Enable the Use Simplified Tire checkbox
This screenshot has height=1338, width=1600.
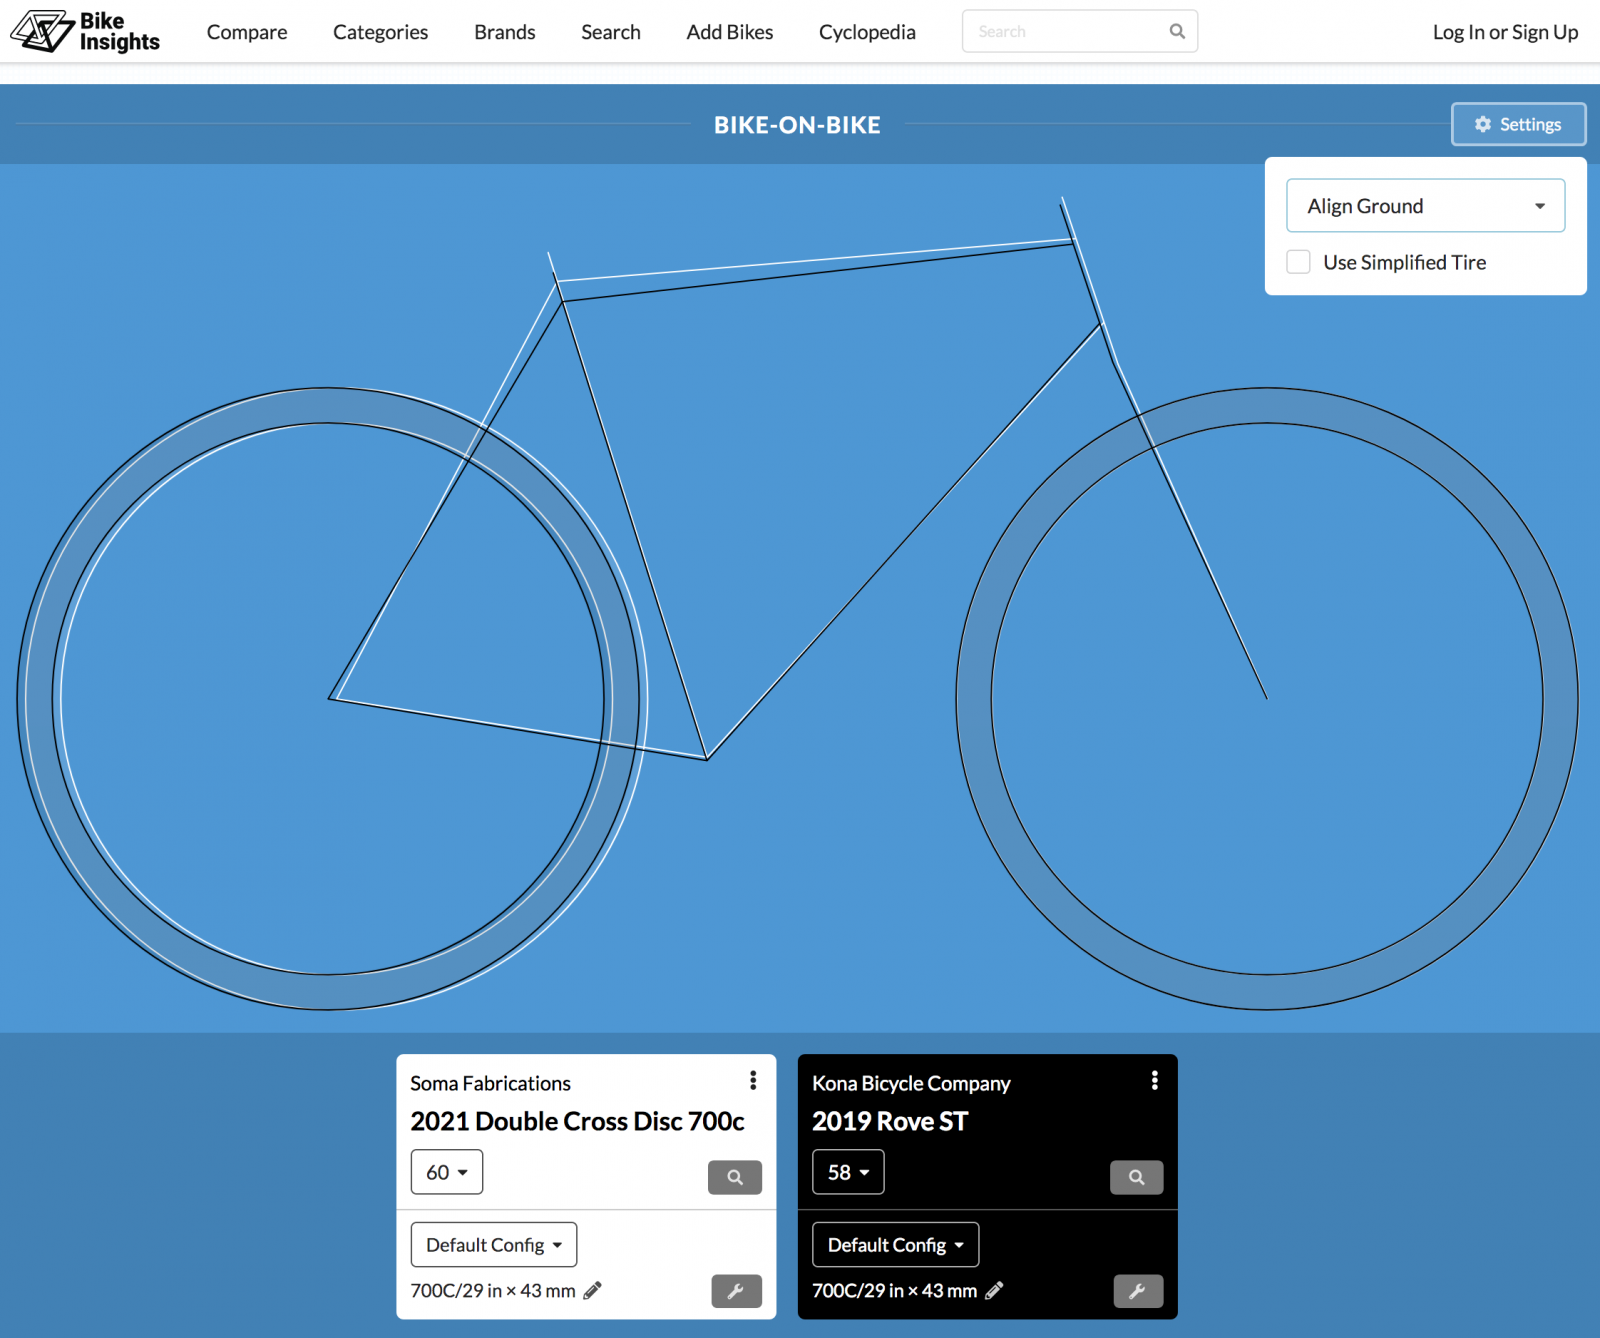(x=1298, y=262)
